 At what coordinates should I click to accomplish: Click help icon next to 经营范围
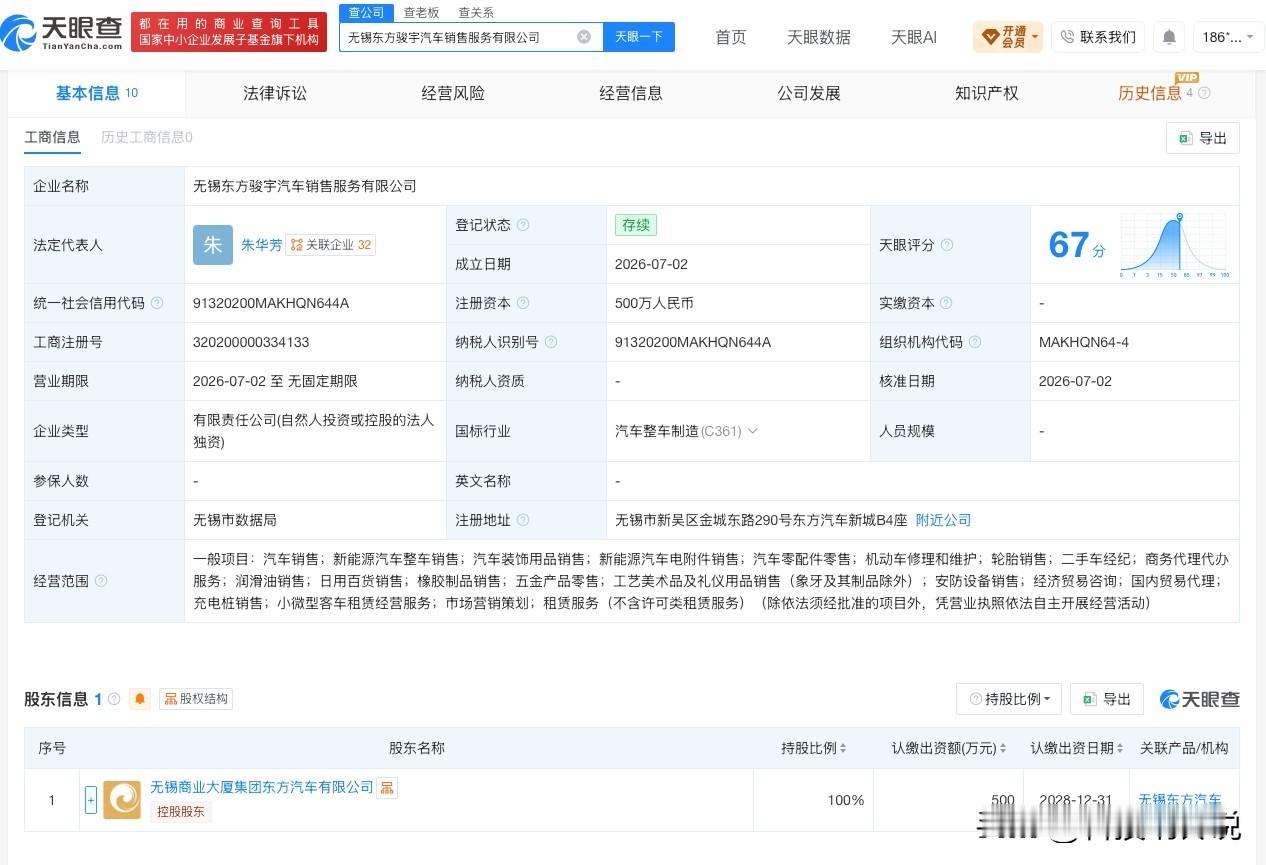[x=101, y=581]
